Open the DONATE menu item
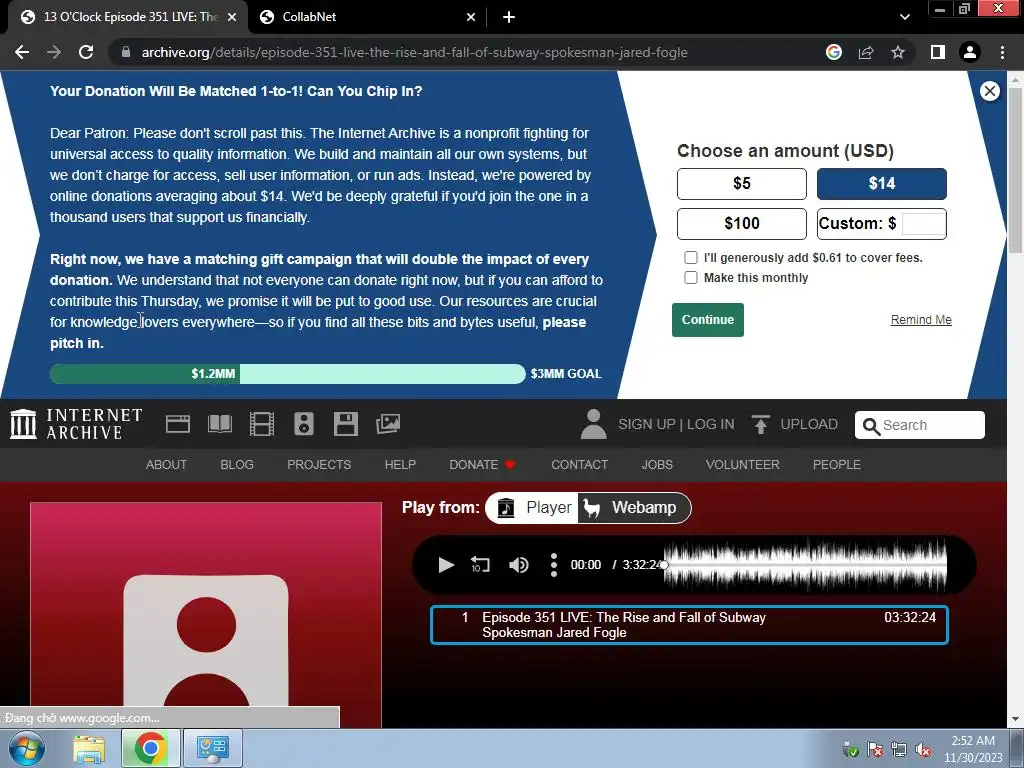This screenshot has height=768, width=1024. click(483, 464)
